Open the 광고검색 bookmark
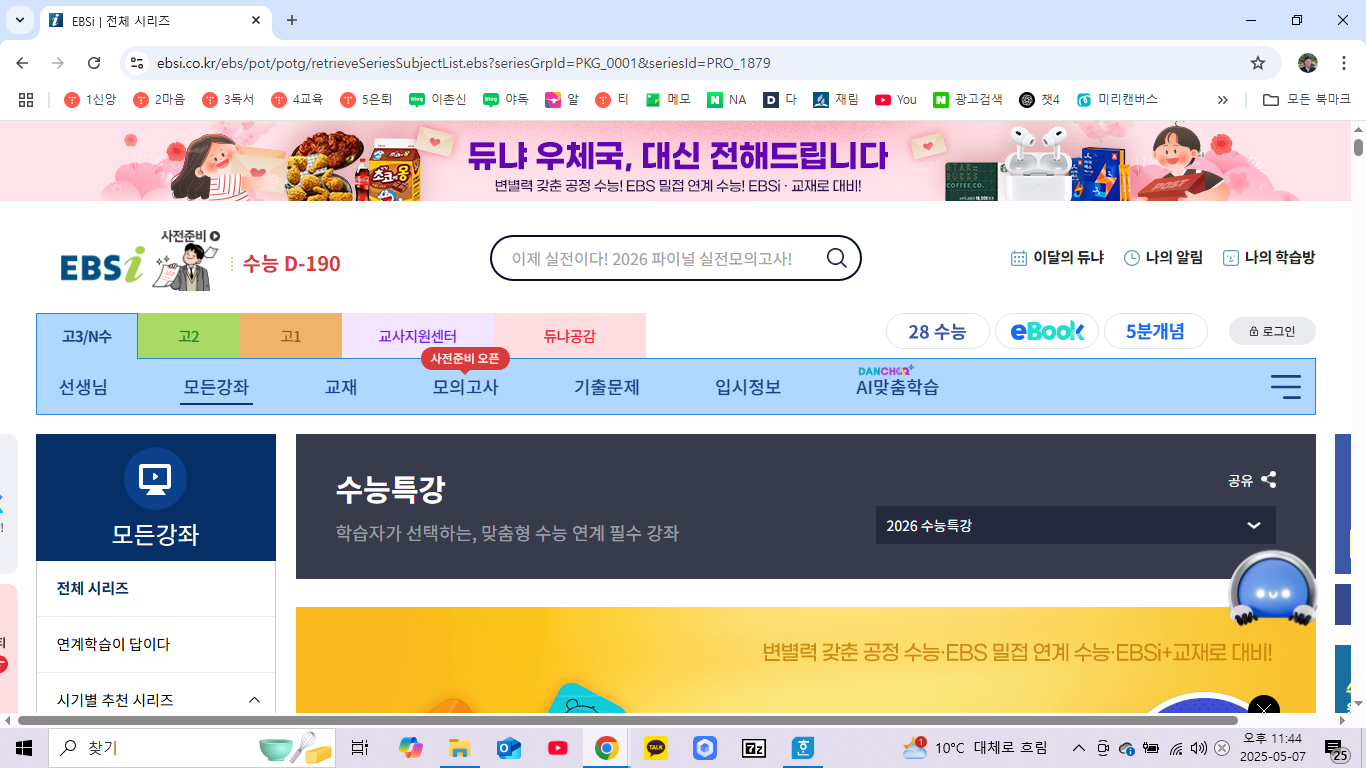Viewport: 1366px width, 768px height. point(968,99)
